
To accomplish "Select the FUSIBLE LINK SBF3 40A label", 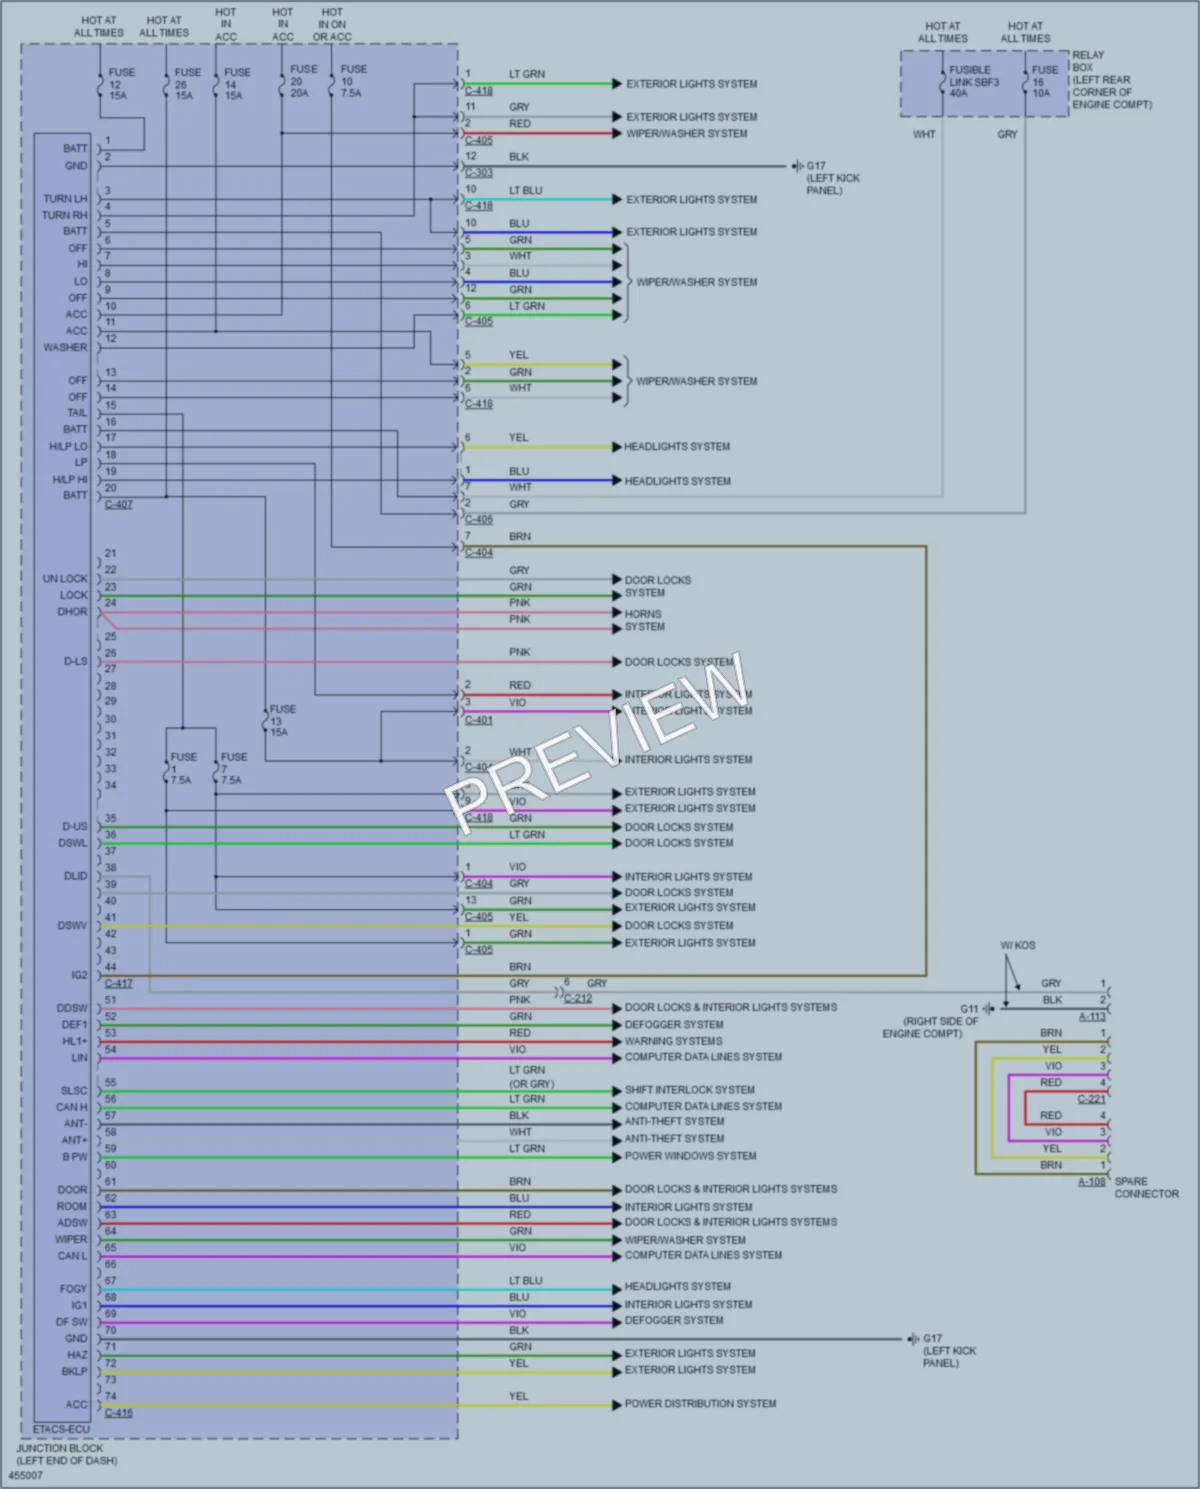I will click(x=974, y=82).
